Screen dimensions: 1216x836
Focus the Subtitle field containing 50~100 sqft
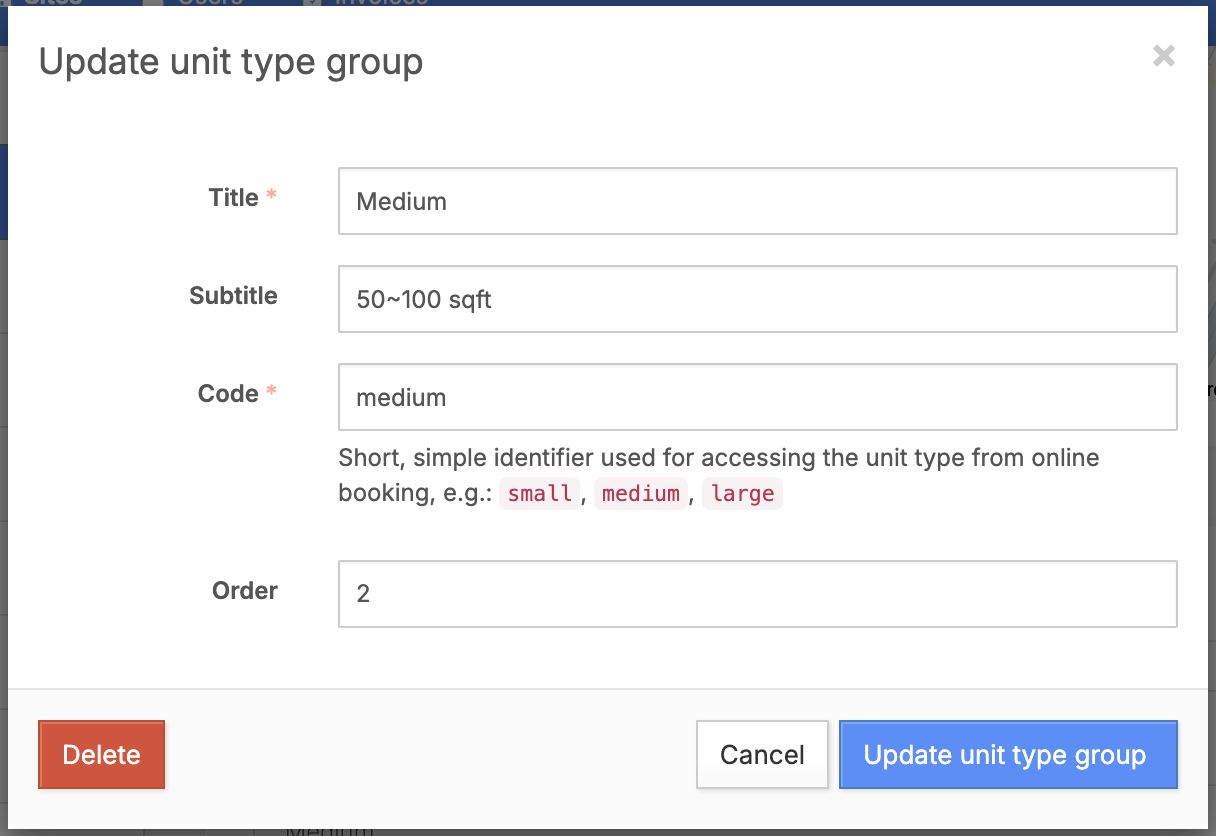coord(757,299)
